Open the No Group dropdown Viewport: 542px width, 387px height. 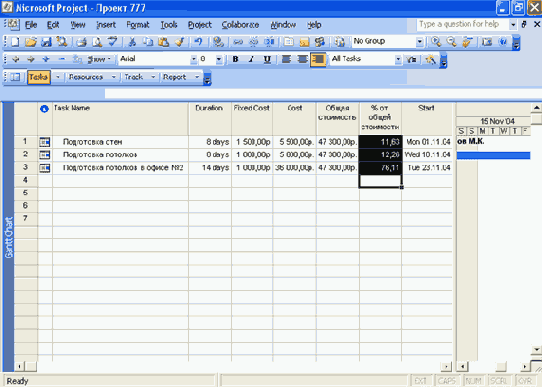419,42
